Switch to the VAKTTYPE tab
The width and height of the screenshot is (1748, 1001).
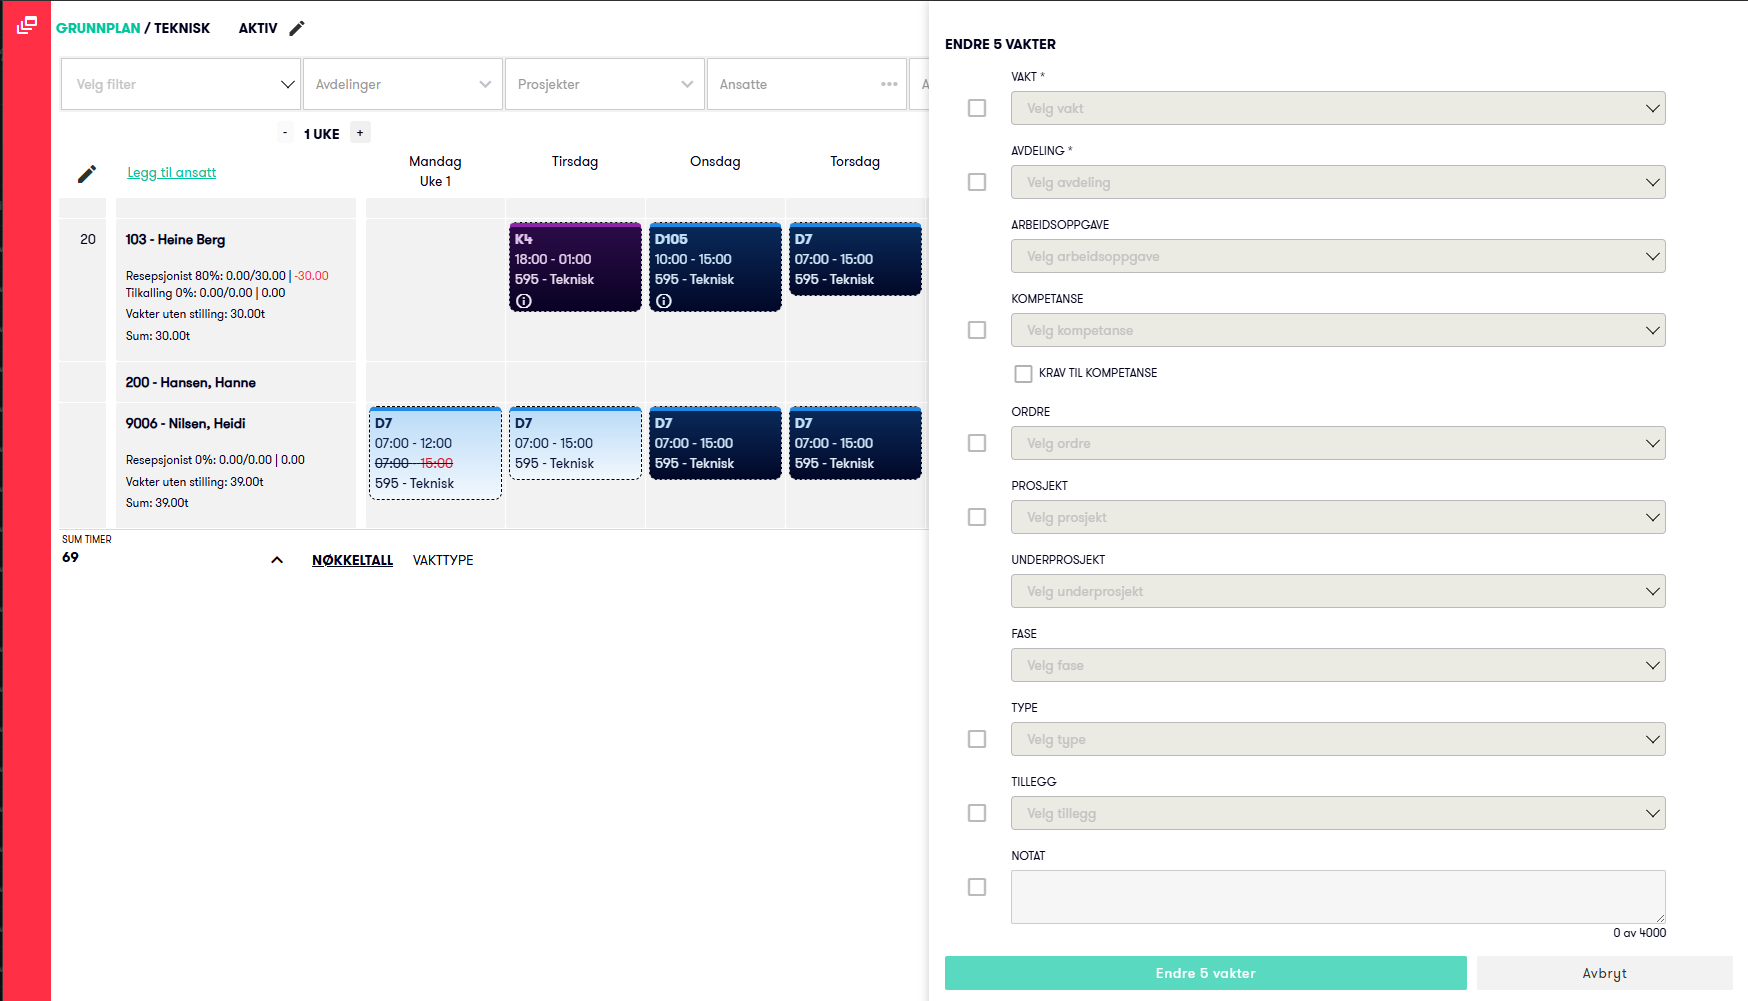point(443,560)
